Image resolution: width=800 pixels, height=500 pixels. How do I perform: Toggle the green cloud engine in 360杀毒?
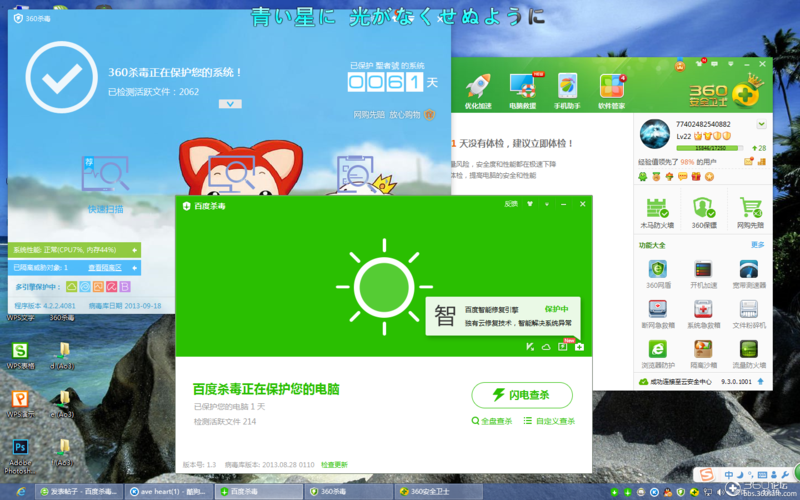(x=71, y=287)
